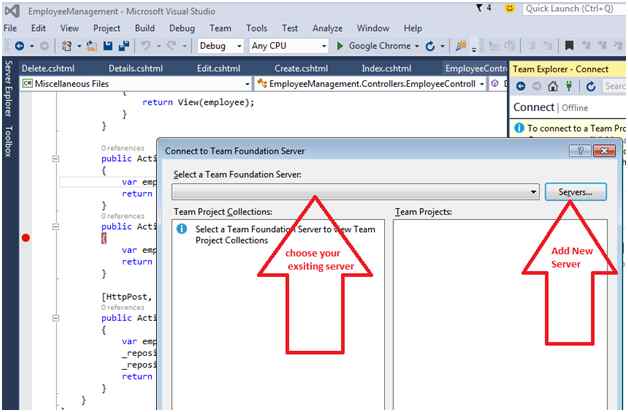Click the Team Explorer green Connect plug icon
The image size is (628, 412).
pyautogui.click(x=568, y=86)
